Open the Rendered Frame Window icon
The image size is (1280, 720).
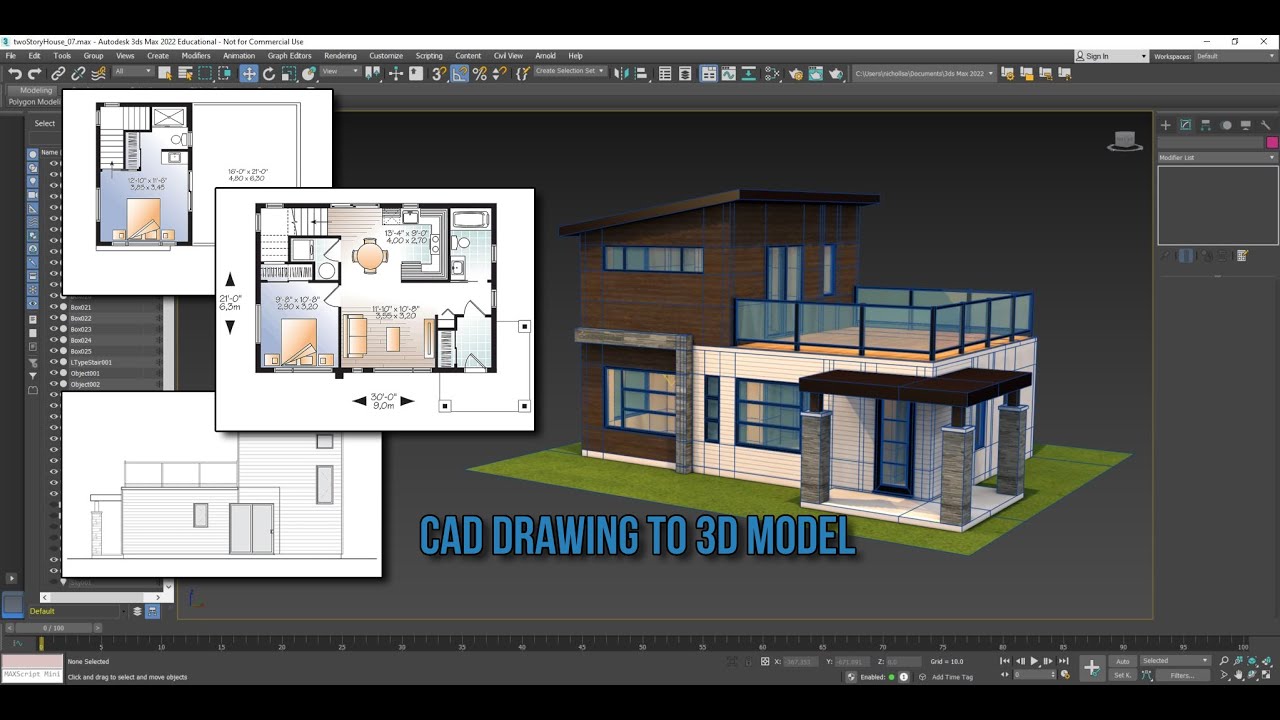pyautogui.click(x=816, y=73)
